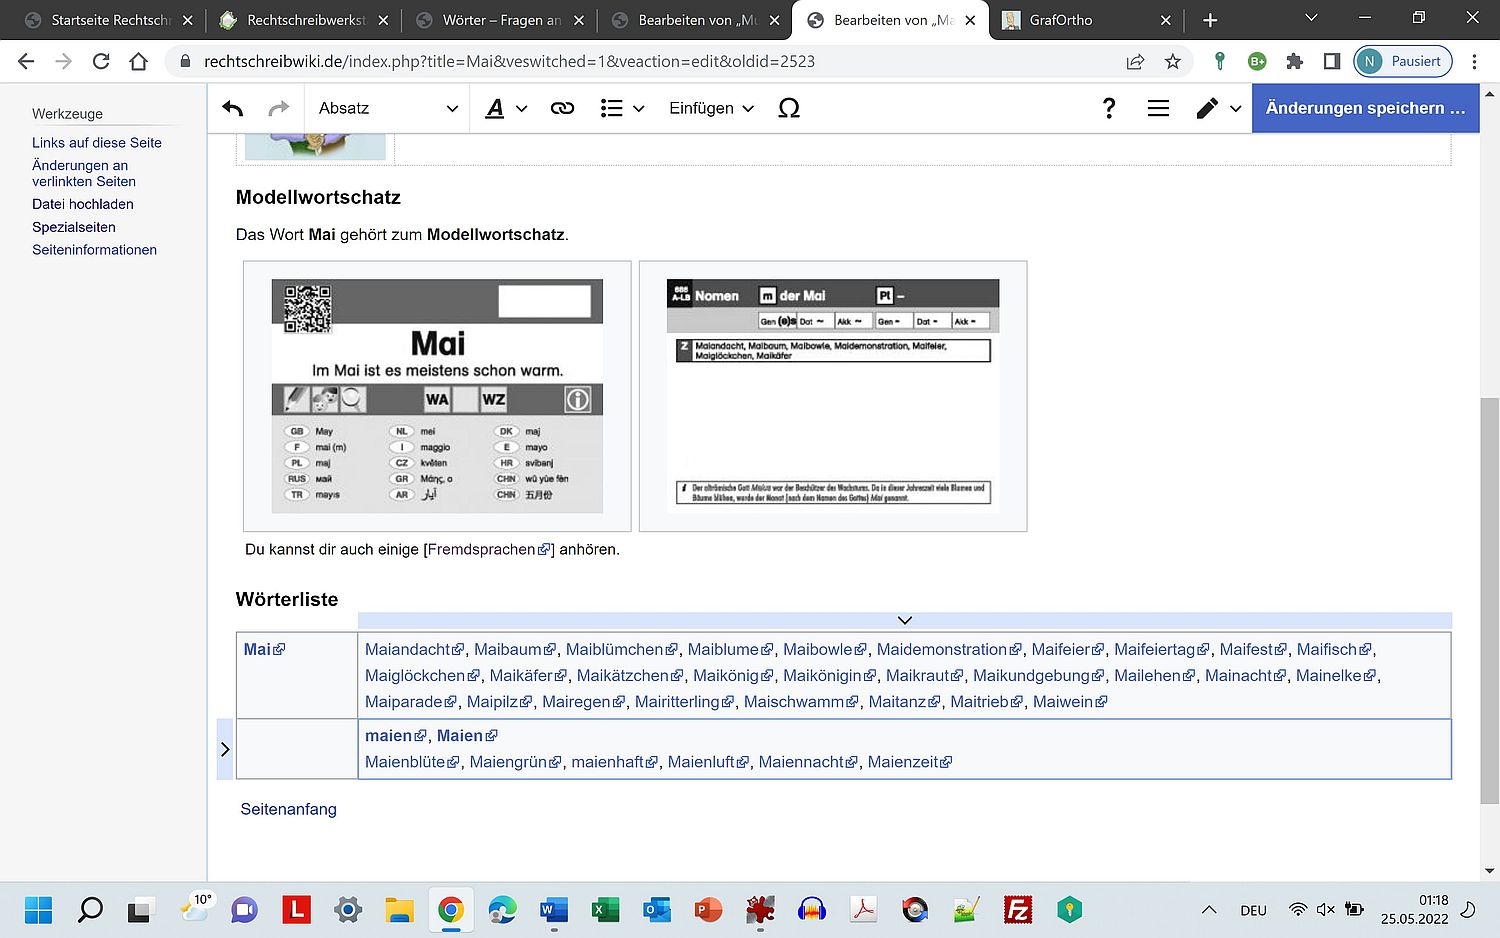The height and width of the screenshot is (938, 1500).
Task: Open FileZilla from the taskbar
Action: coord(1017,910)
